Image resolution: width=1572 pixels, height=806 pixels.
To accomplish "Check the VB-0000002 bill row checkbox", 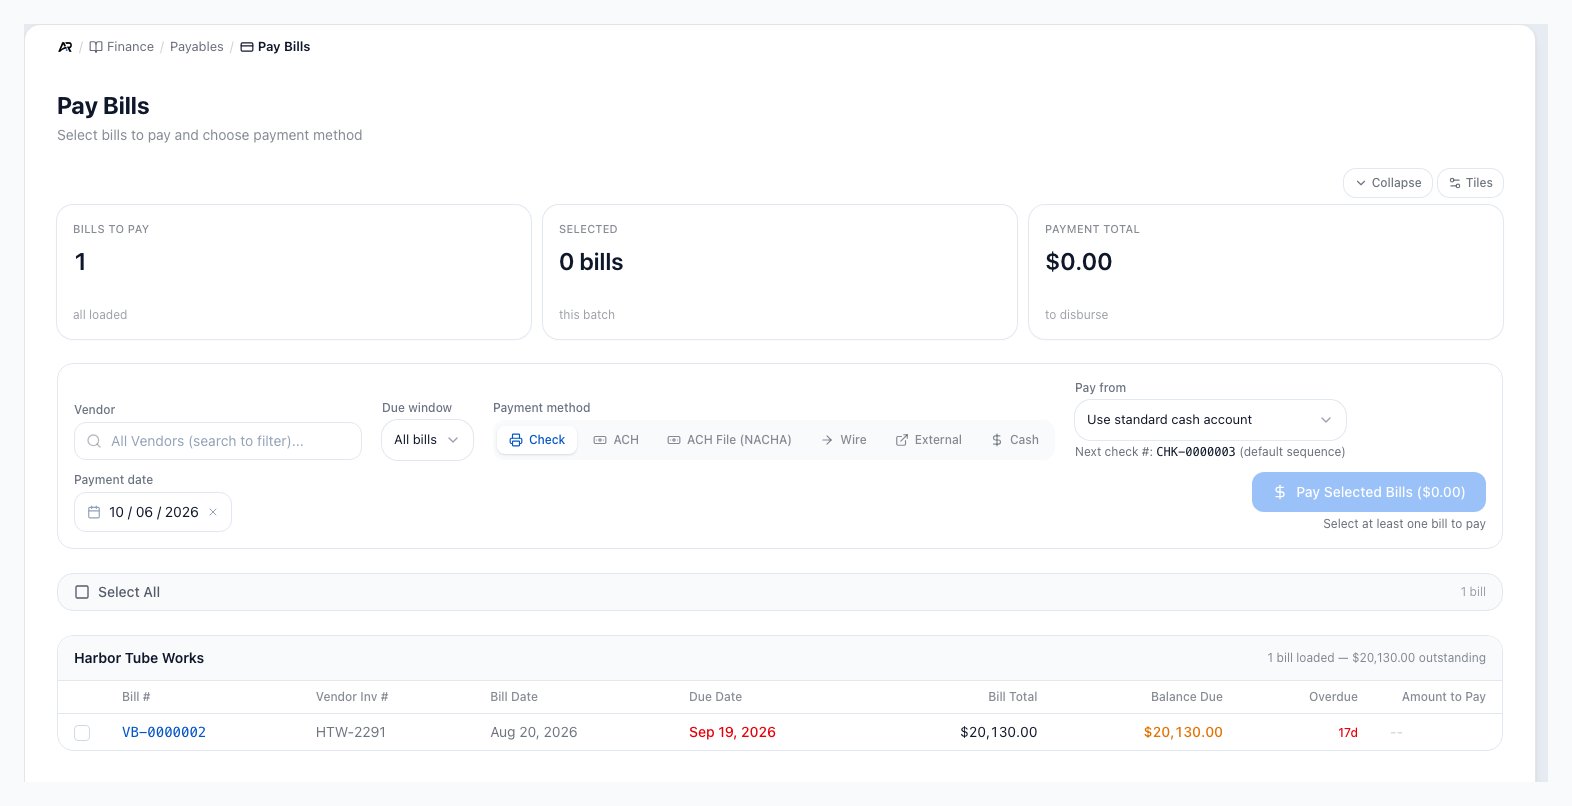I will 82,733.
